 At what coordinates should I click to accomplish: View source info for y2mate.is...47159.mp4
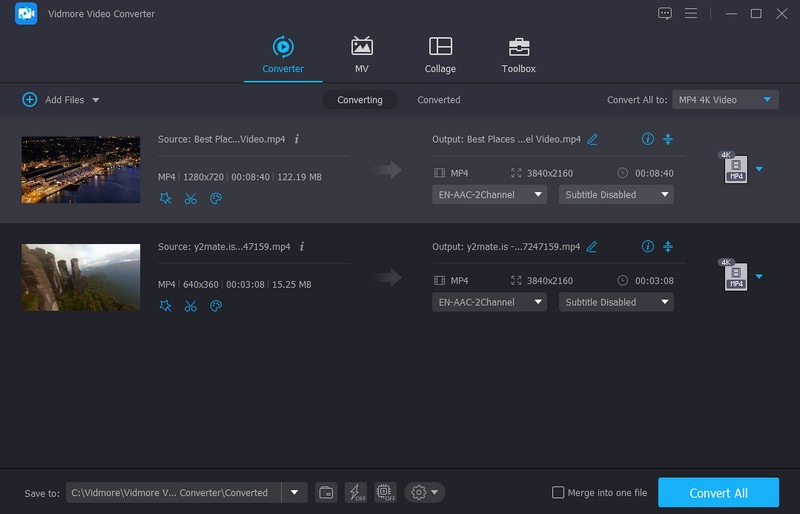[302, 247]
